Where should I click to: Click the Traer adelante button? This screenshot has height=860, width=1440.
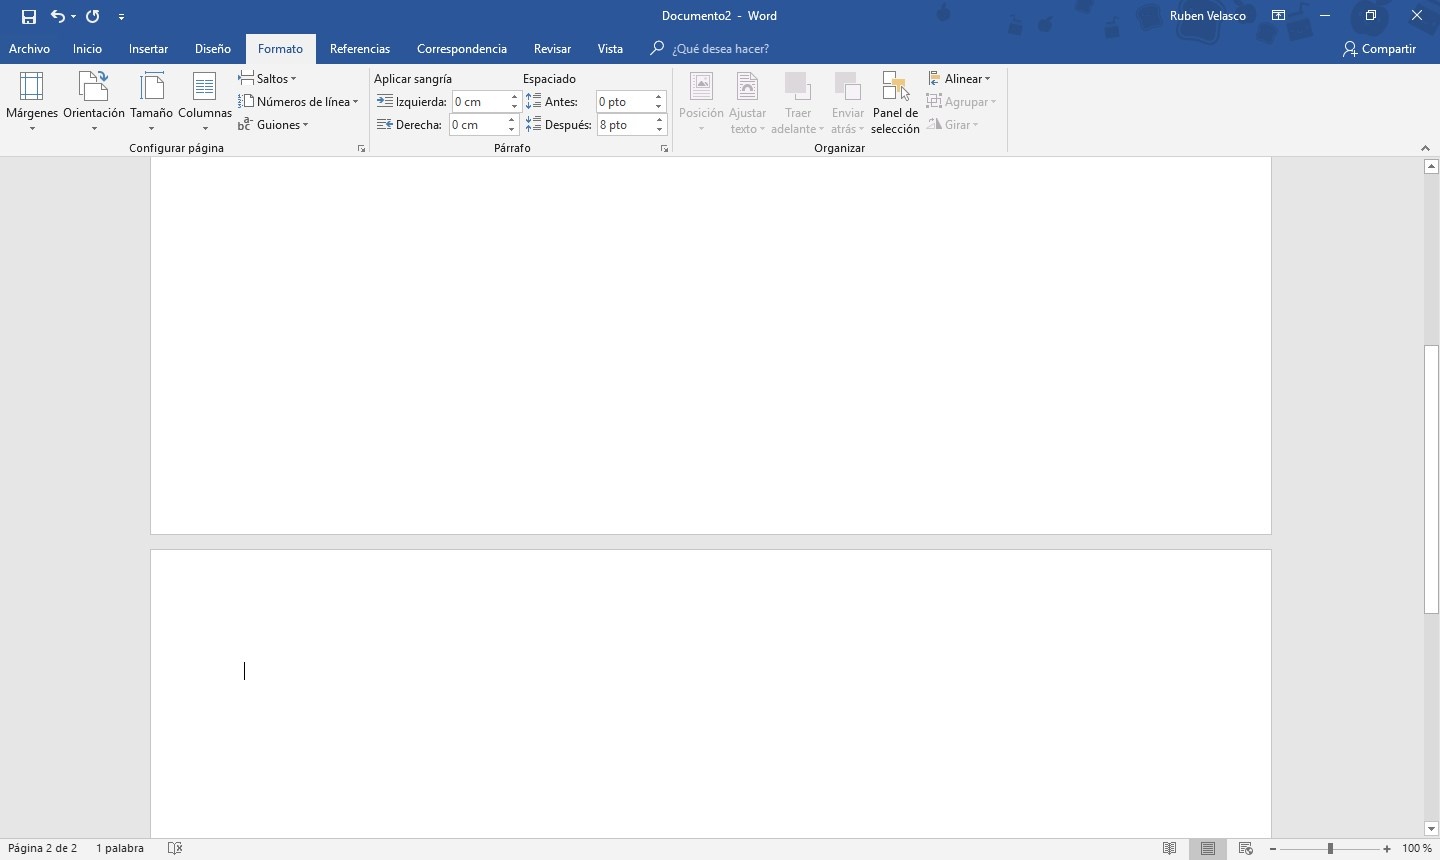(798, 101)
